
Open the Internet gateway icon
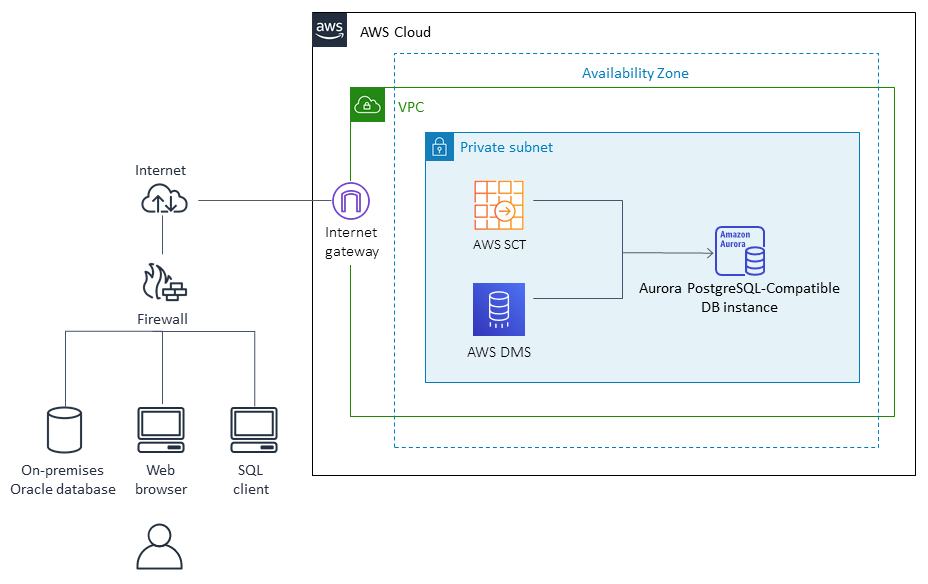pyautogui.click(x=351, y=200)
